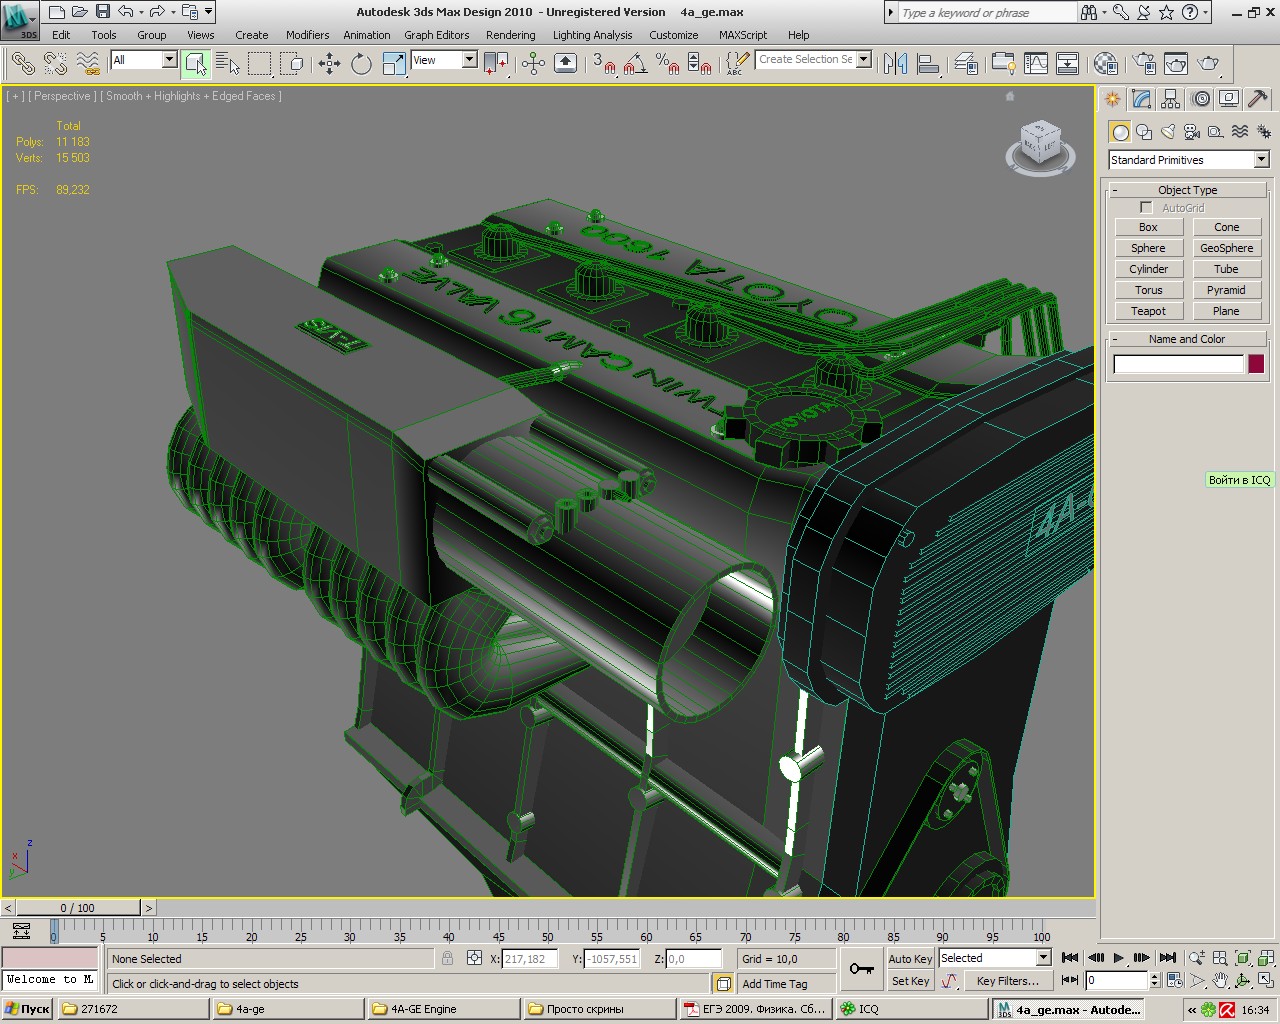Choose the Select and Uniform Scale tool
1280x1024 pixels.
tap(394, 64)
